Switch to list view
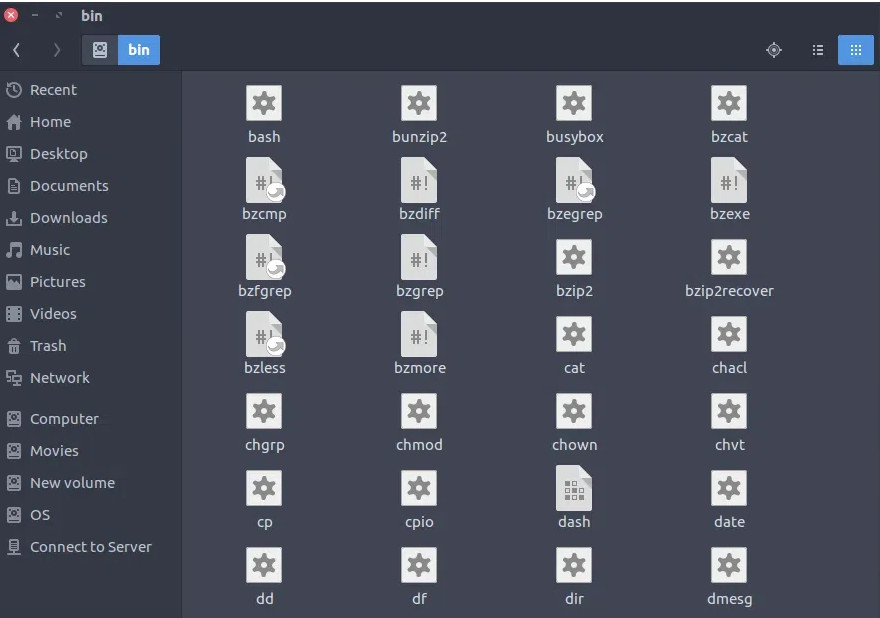 (x=818, y=50)
